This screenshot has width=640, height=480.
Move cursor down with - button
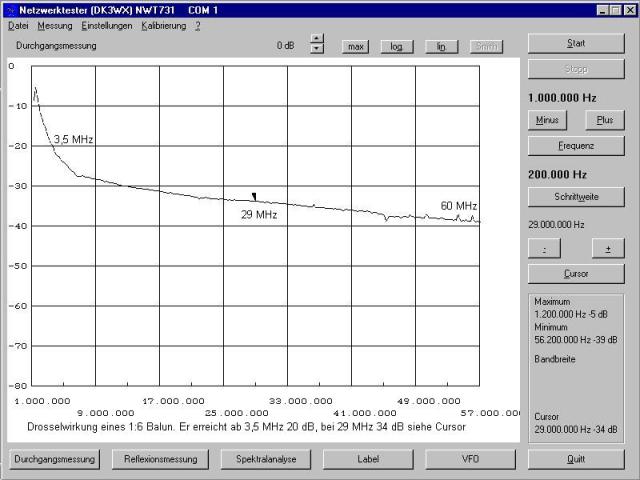tap(544, 248)
